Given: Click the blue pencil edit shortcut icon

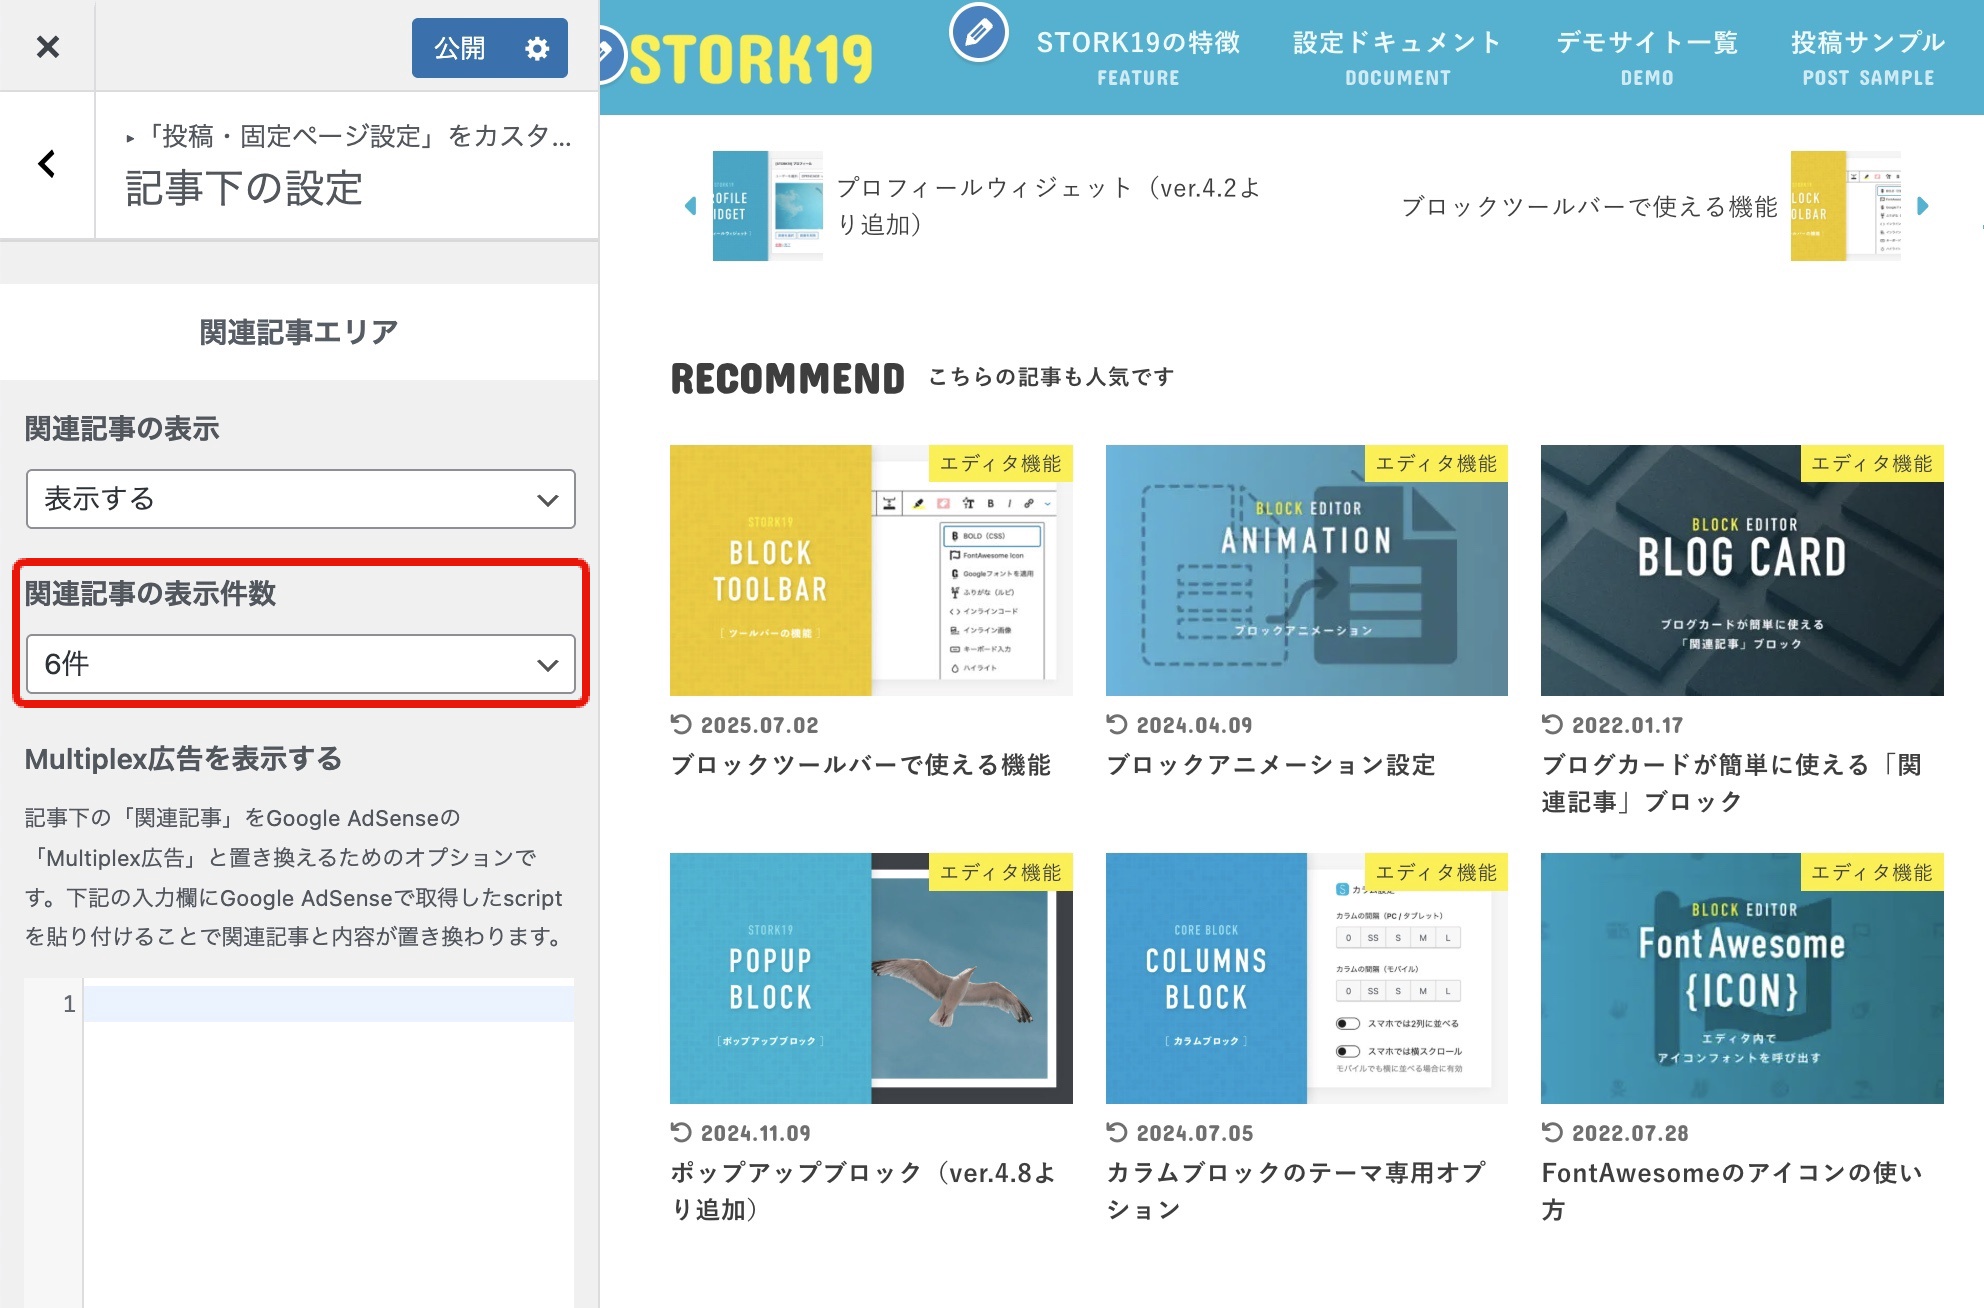Looking at the screenshot, I should coord(978,32).
